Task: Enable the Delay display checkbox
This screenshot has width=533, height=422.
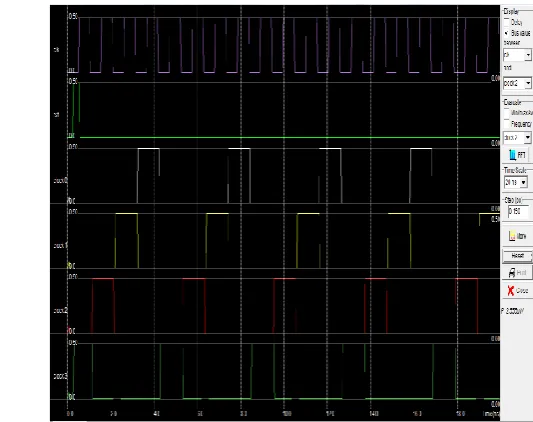Action: point(506,22)
